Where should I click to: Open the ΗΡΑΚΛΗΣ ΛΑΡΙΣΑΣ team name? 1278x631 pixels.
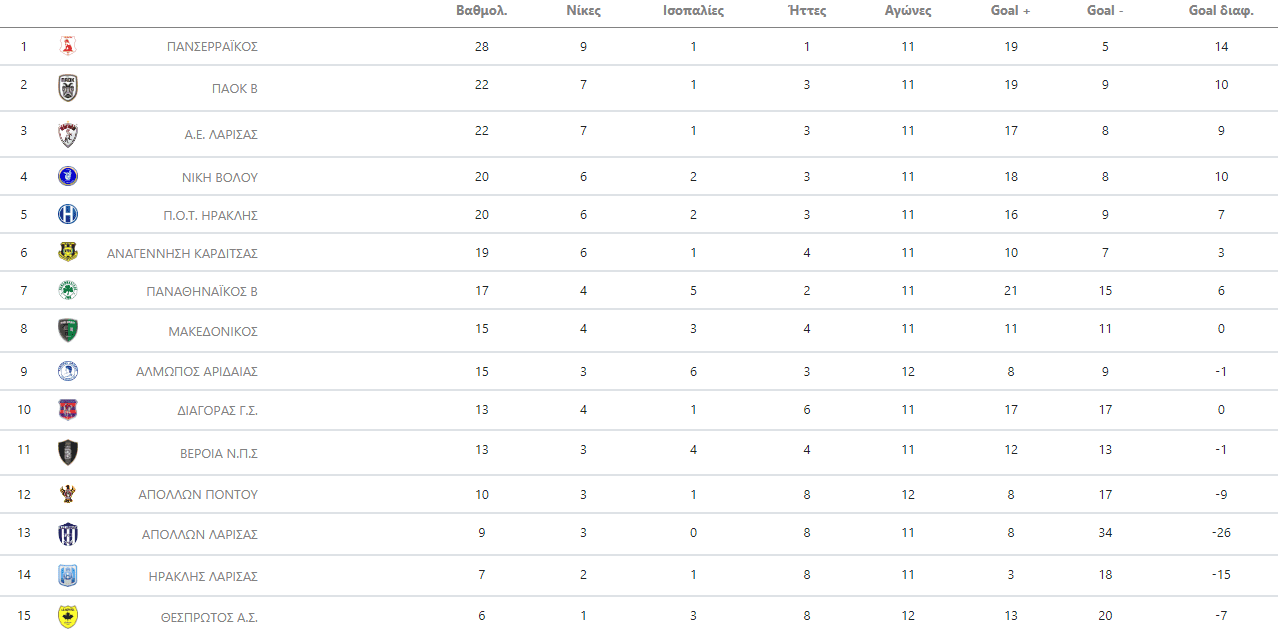point(203,576)
